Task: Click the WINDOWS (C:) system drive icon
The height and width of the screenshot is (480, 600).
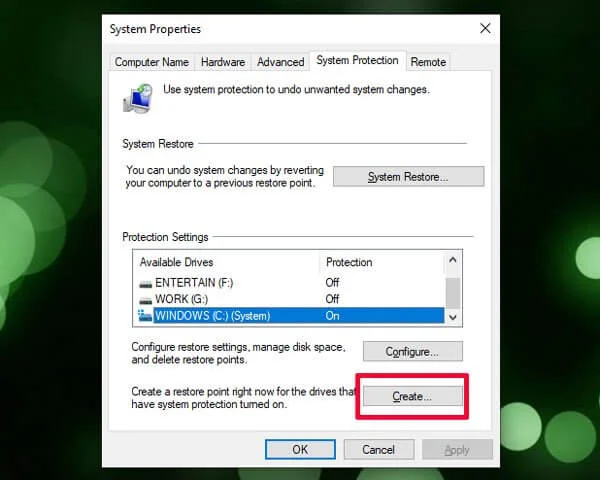Action: point(145,316)
